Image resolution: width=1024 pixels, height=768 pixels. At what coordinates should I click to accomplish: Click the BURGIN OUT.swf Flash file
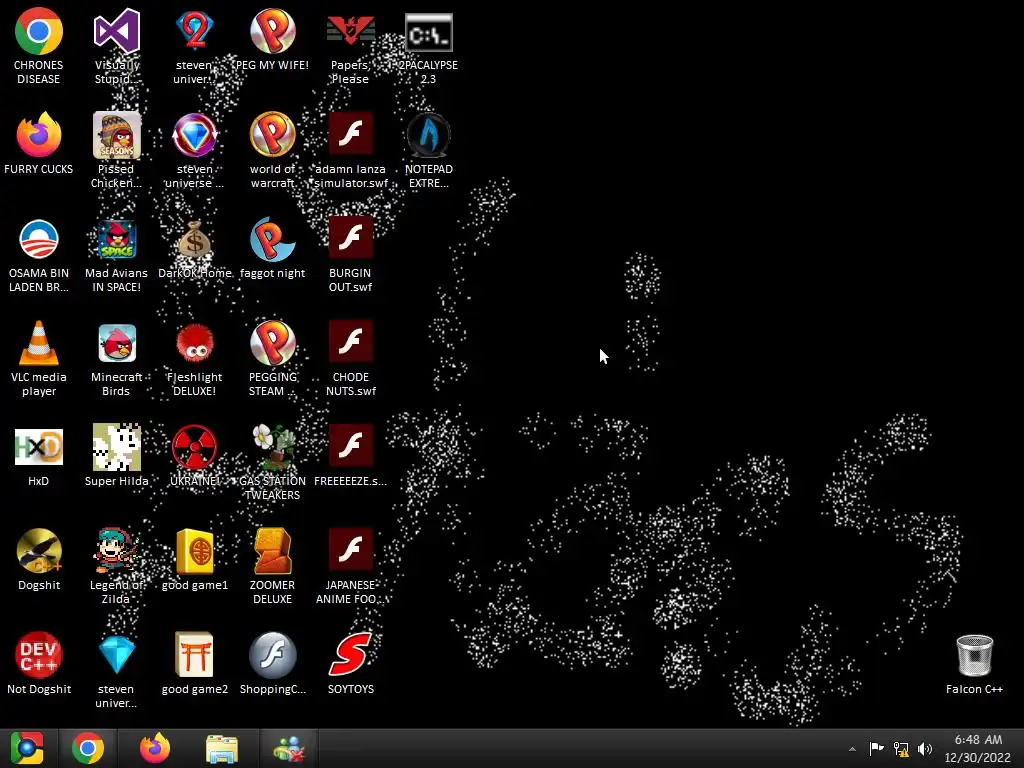pyautogui.click(x=350, y=238)
